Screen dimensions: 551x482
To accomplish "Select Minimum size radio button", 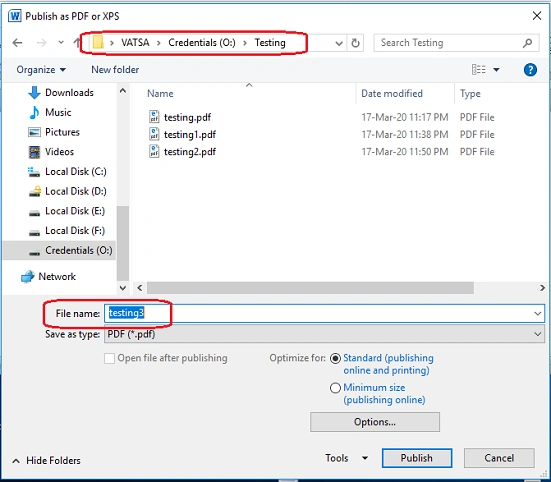I will click(x=335, y=388).
